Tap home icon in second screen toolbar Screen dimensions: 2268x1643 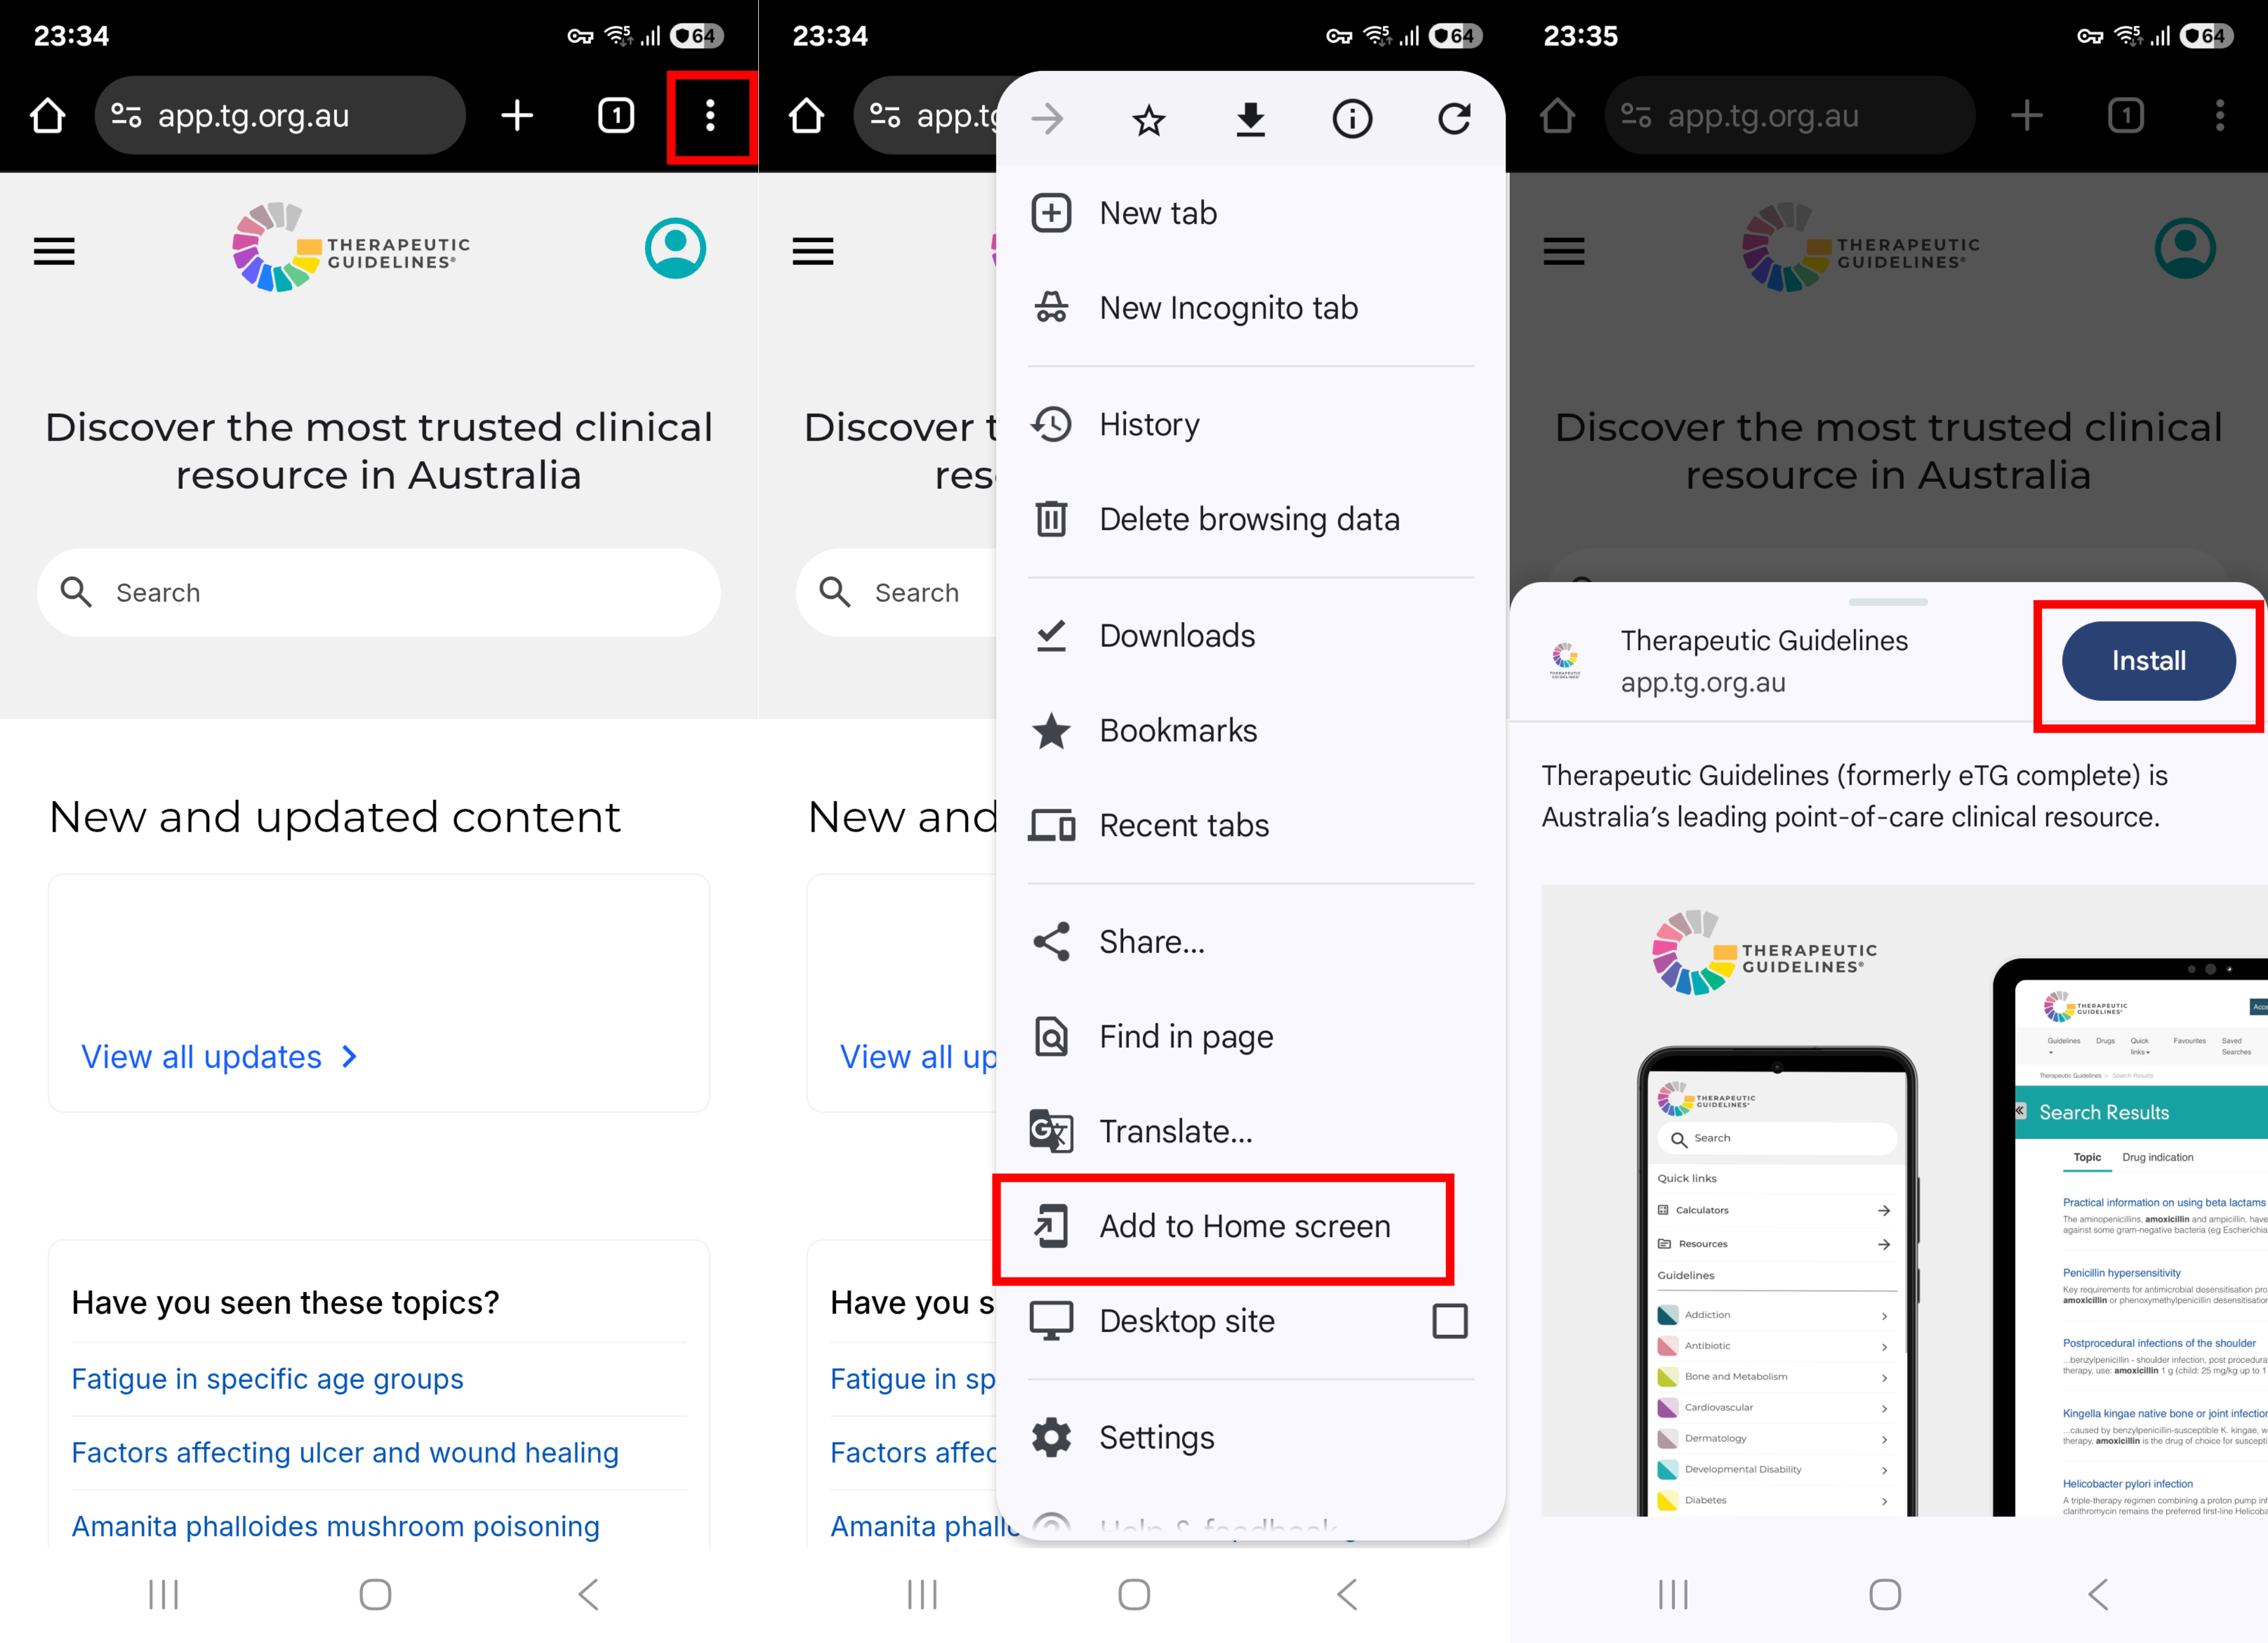click(x=806, y=116)
